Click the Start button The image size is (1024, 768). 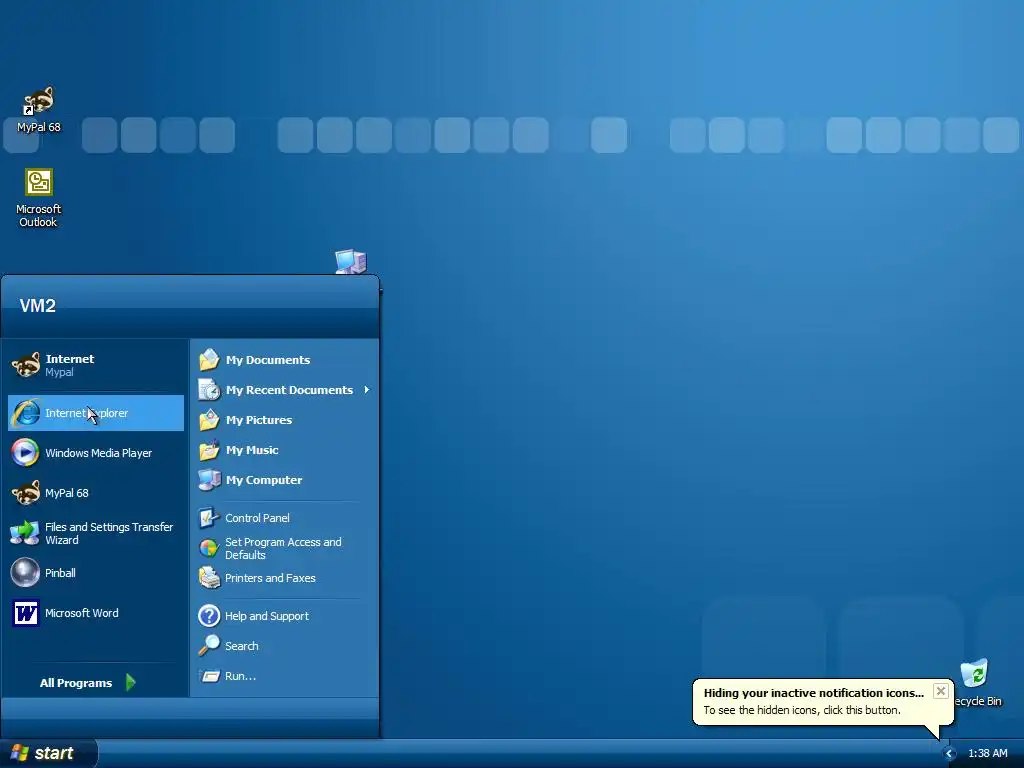point(48,753)
